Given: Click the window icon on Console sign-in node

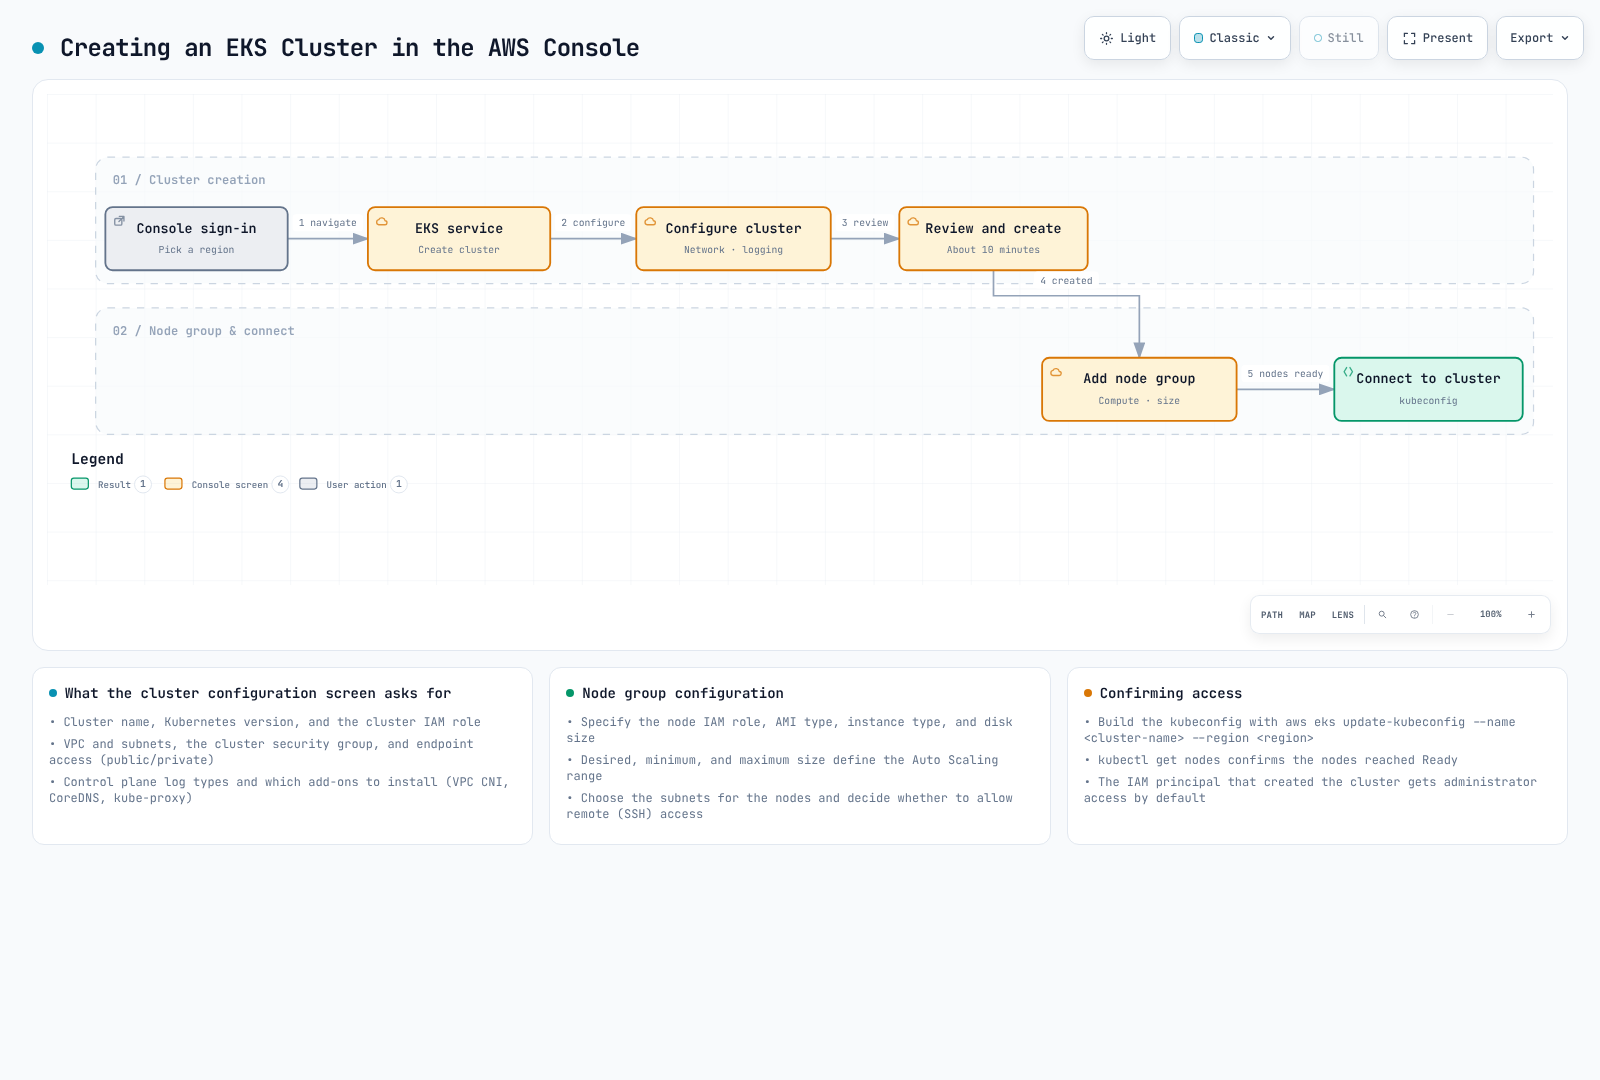Looking at the screenshot, I should (119, 221).
